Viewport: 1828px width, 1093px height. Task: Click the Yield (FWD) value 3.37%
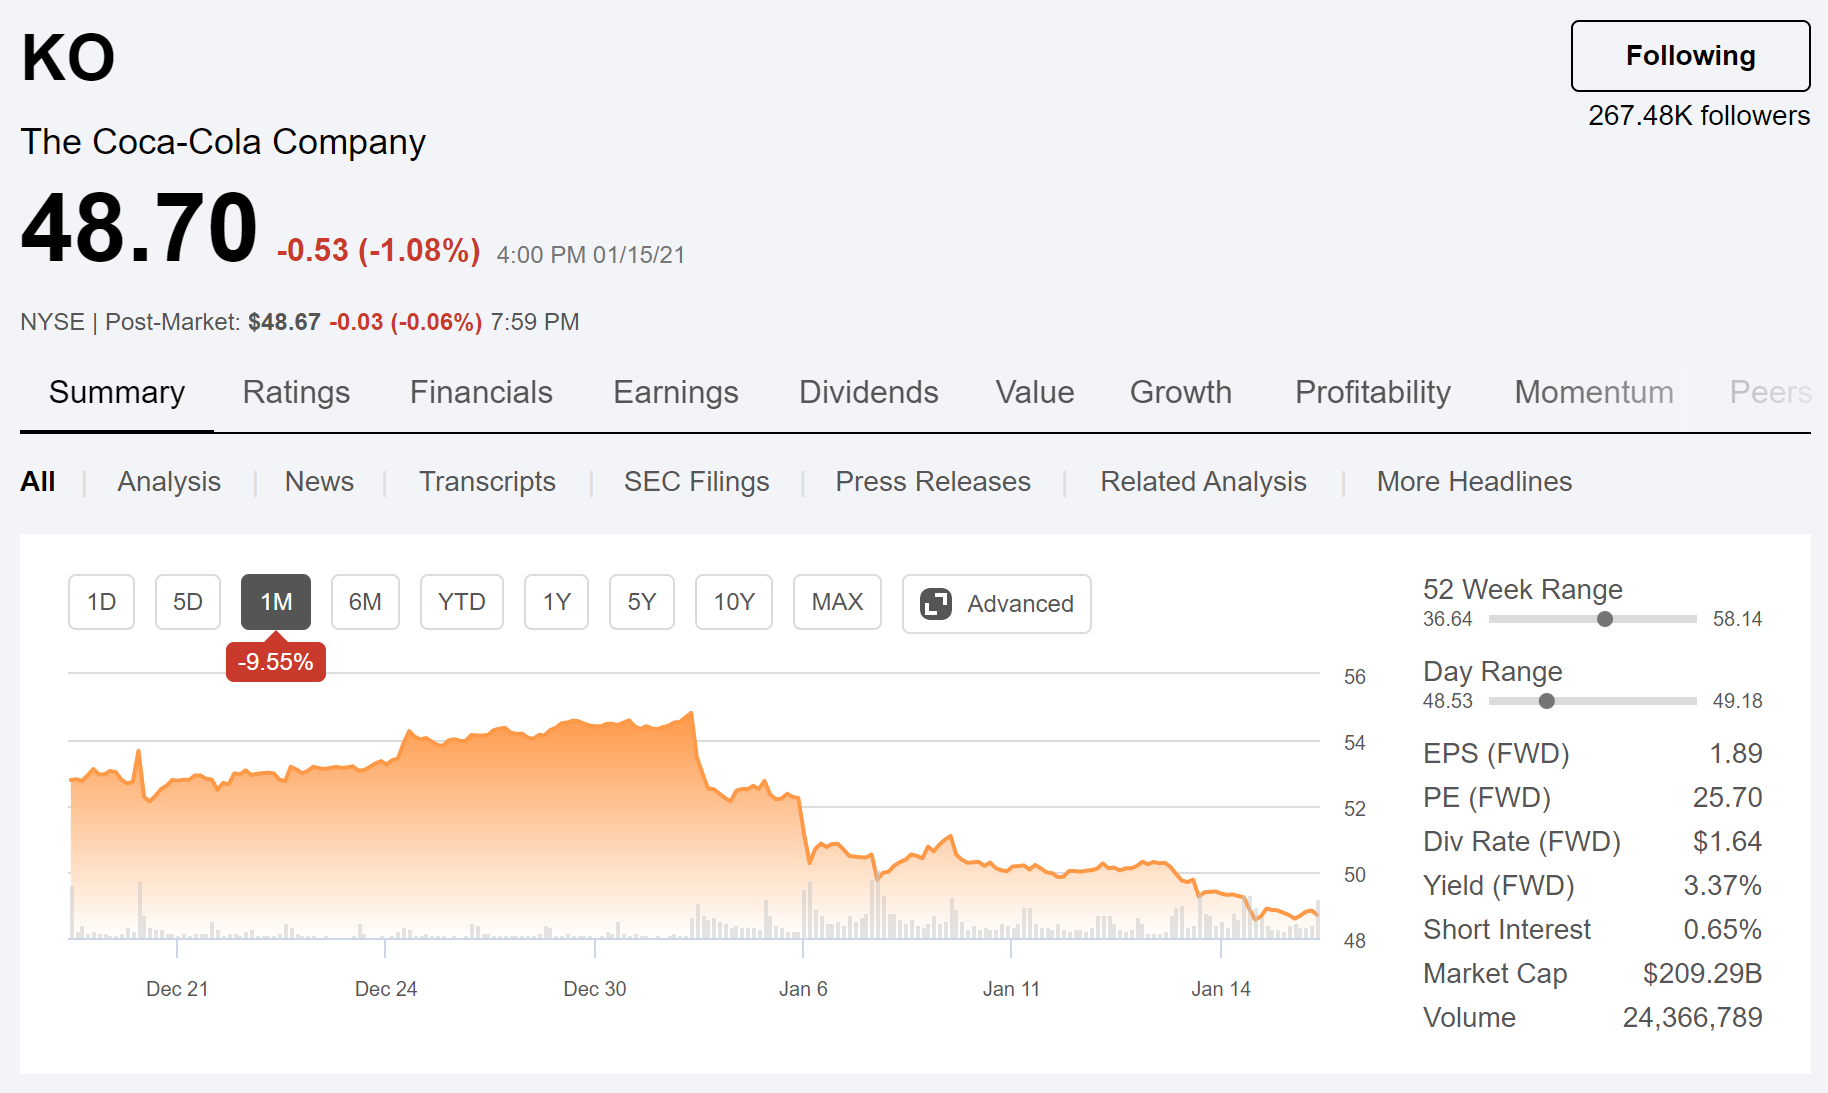[x=1723, y=885]
